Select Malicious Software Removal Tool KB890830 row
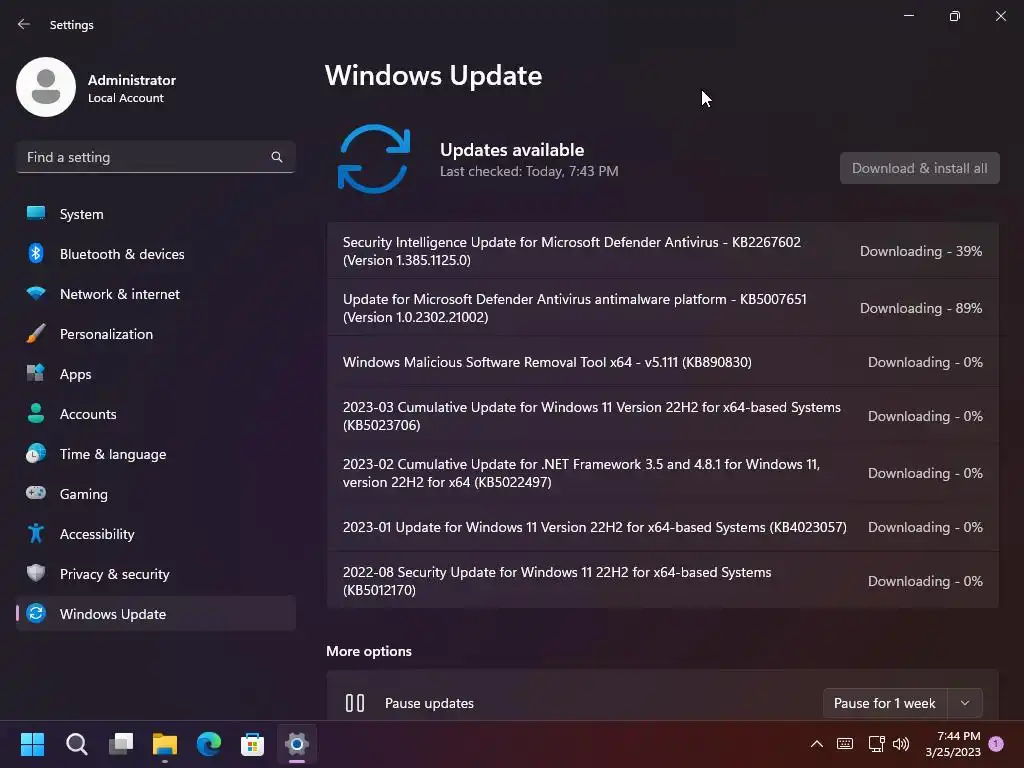The image size is (1024, 768). pyautogui.click(x=663, y=362)
